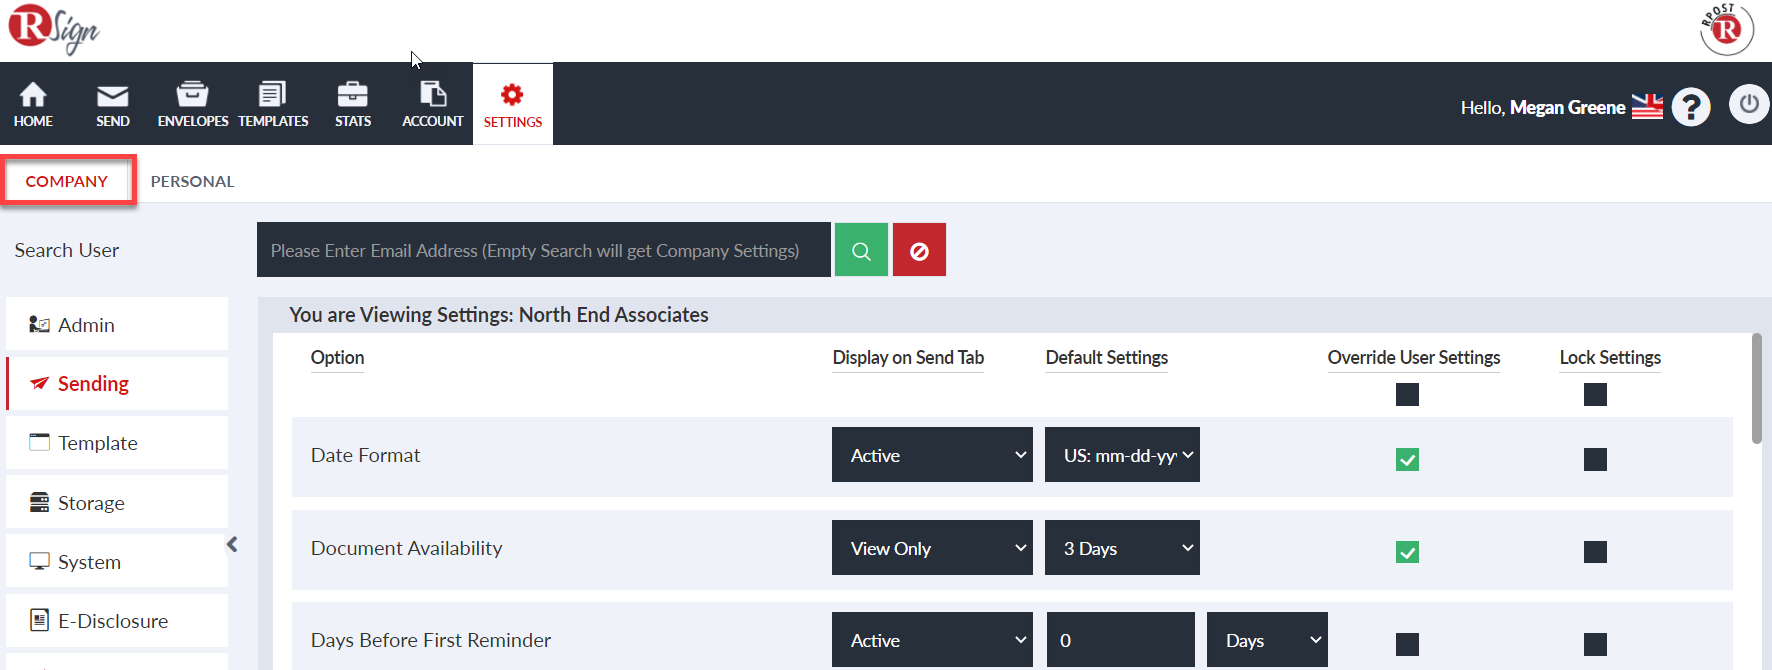
Task: Click the settings list vertical scrollbar
Action: [x=1757, y=389]
